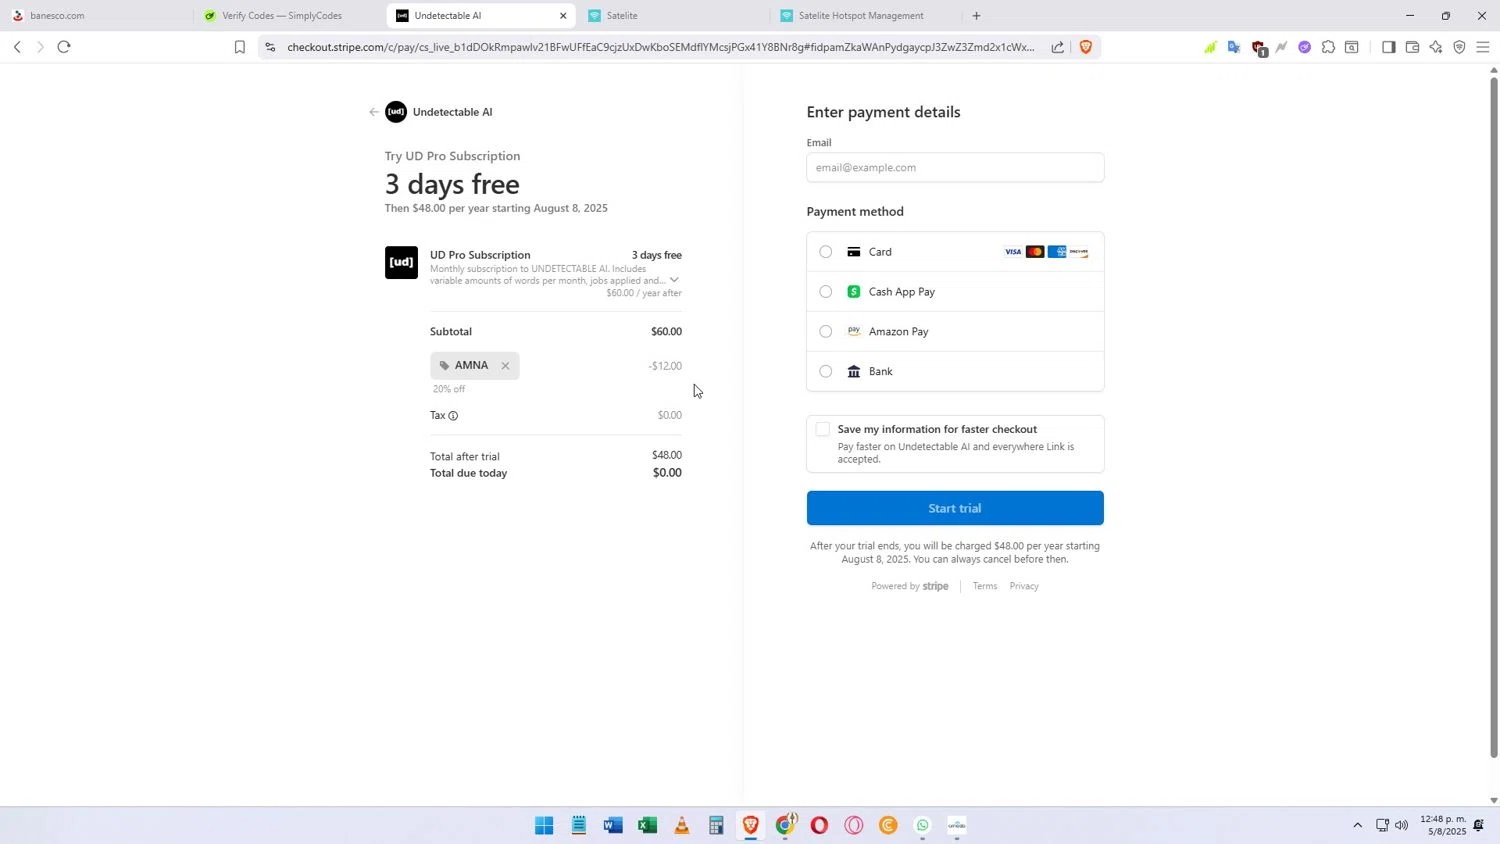This screenshot has width=1500, height=844.
Task: Click the "3 days free" heading
Action: click(452, 185)
